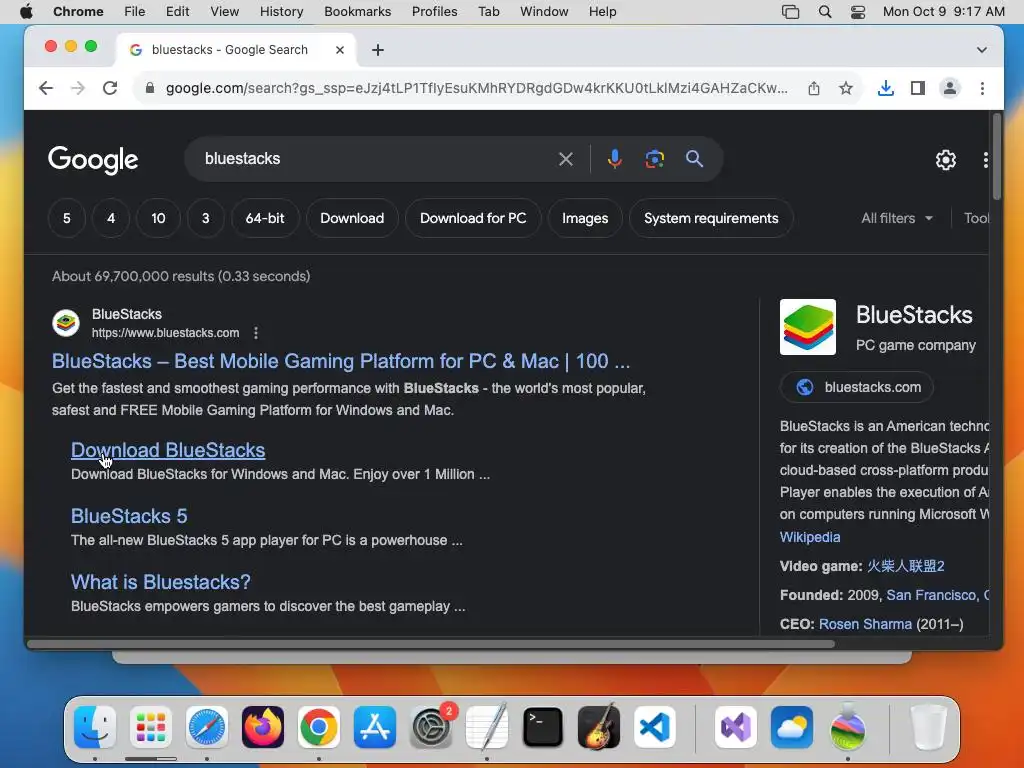Open the All filters dropdown
The image size is (1024, 768).
point(897,218)
